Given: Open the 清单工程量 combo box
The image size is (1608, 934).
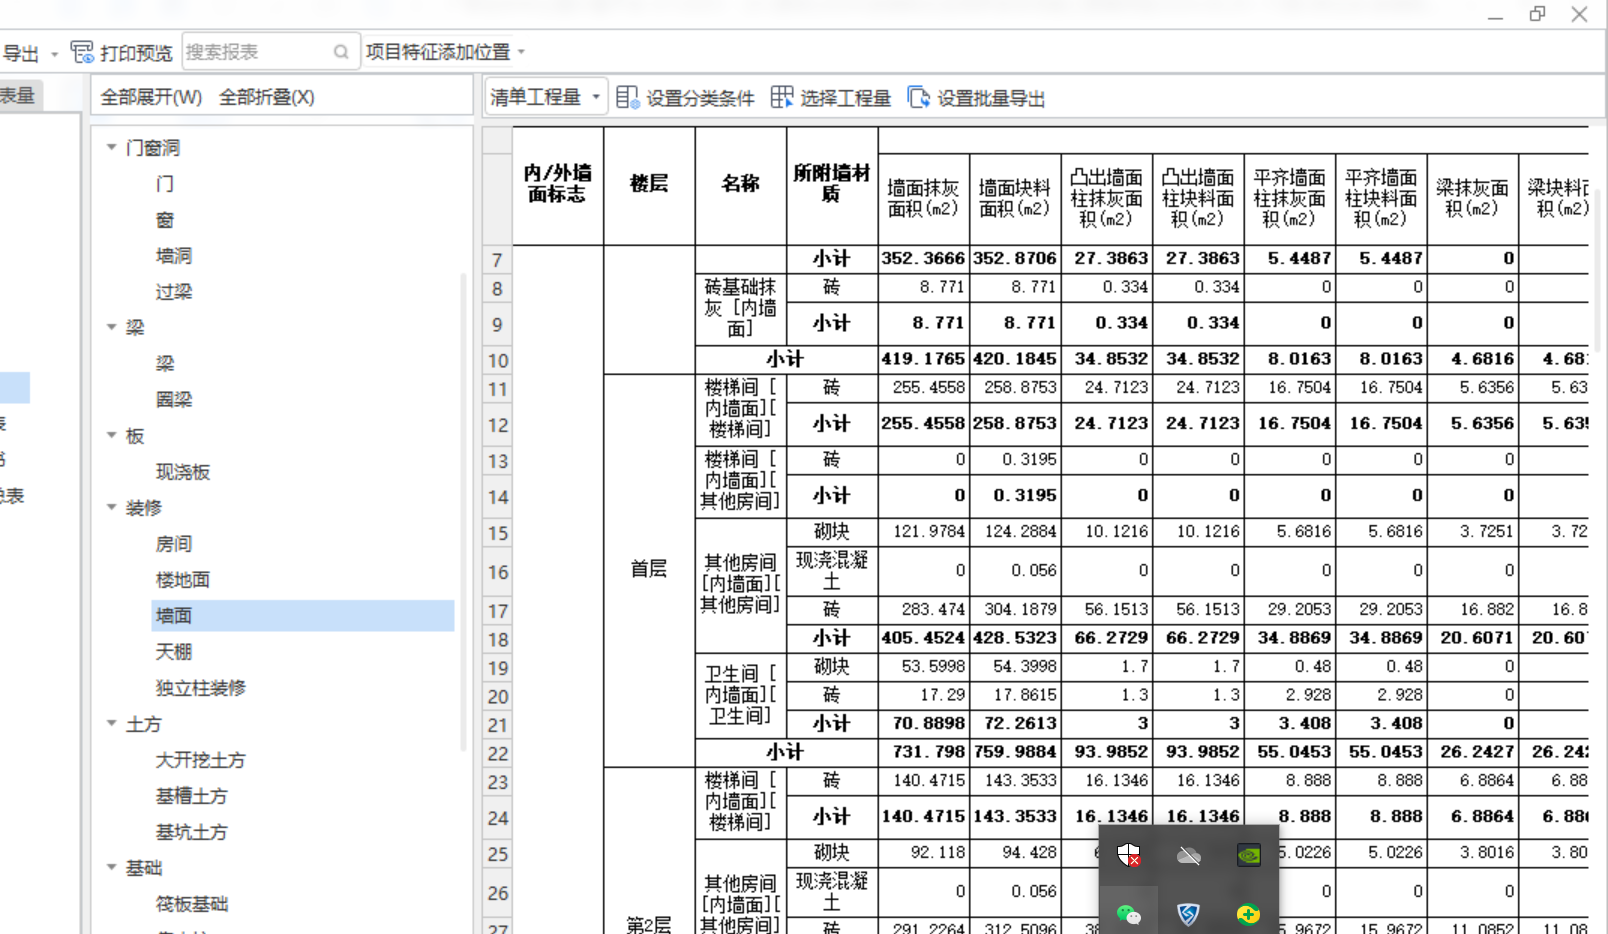Looking at the screenshot, I should point(546,97).
